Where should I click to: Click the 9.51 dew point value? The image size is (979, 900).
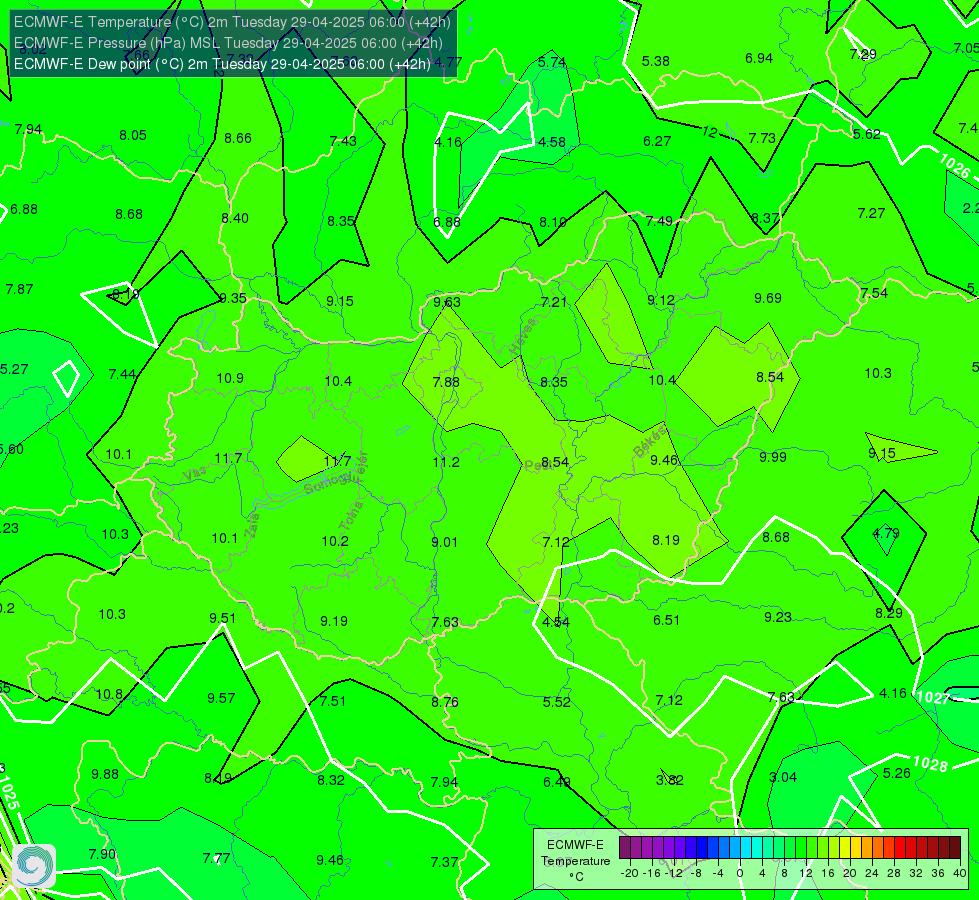222,618
